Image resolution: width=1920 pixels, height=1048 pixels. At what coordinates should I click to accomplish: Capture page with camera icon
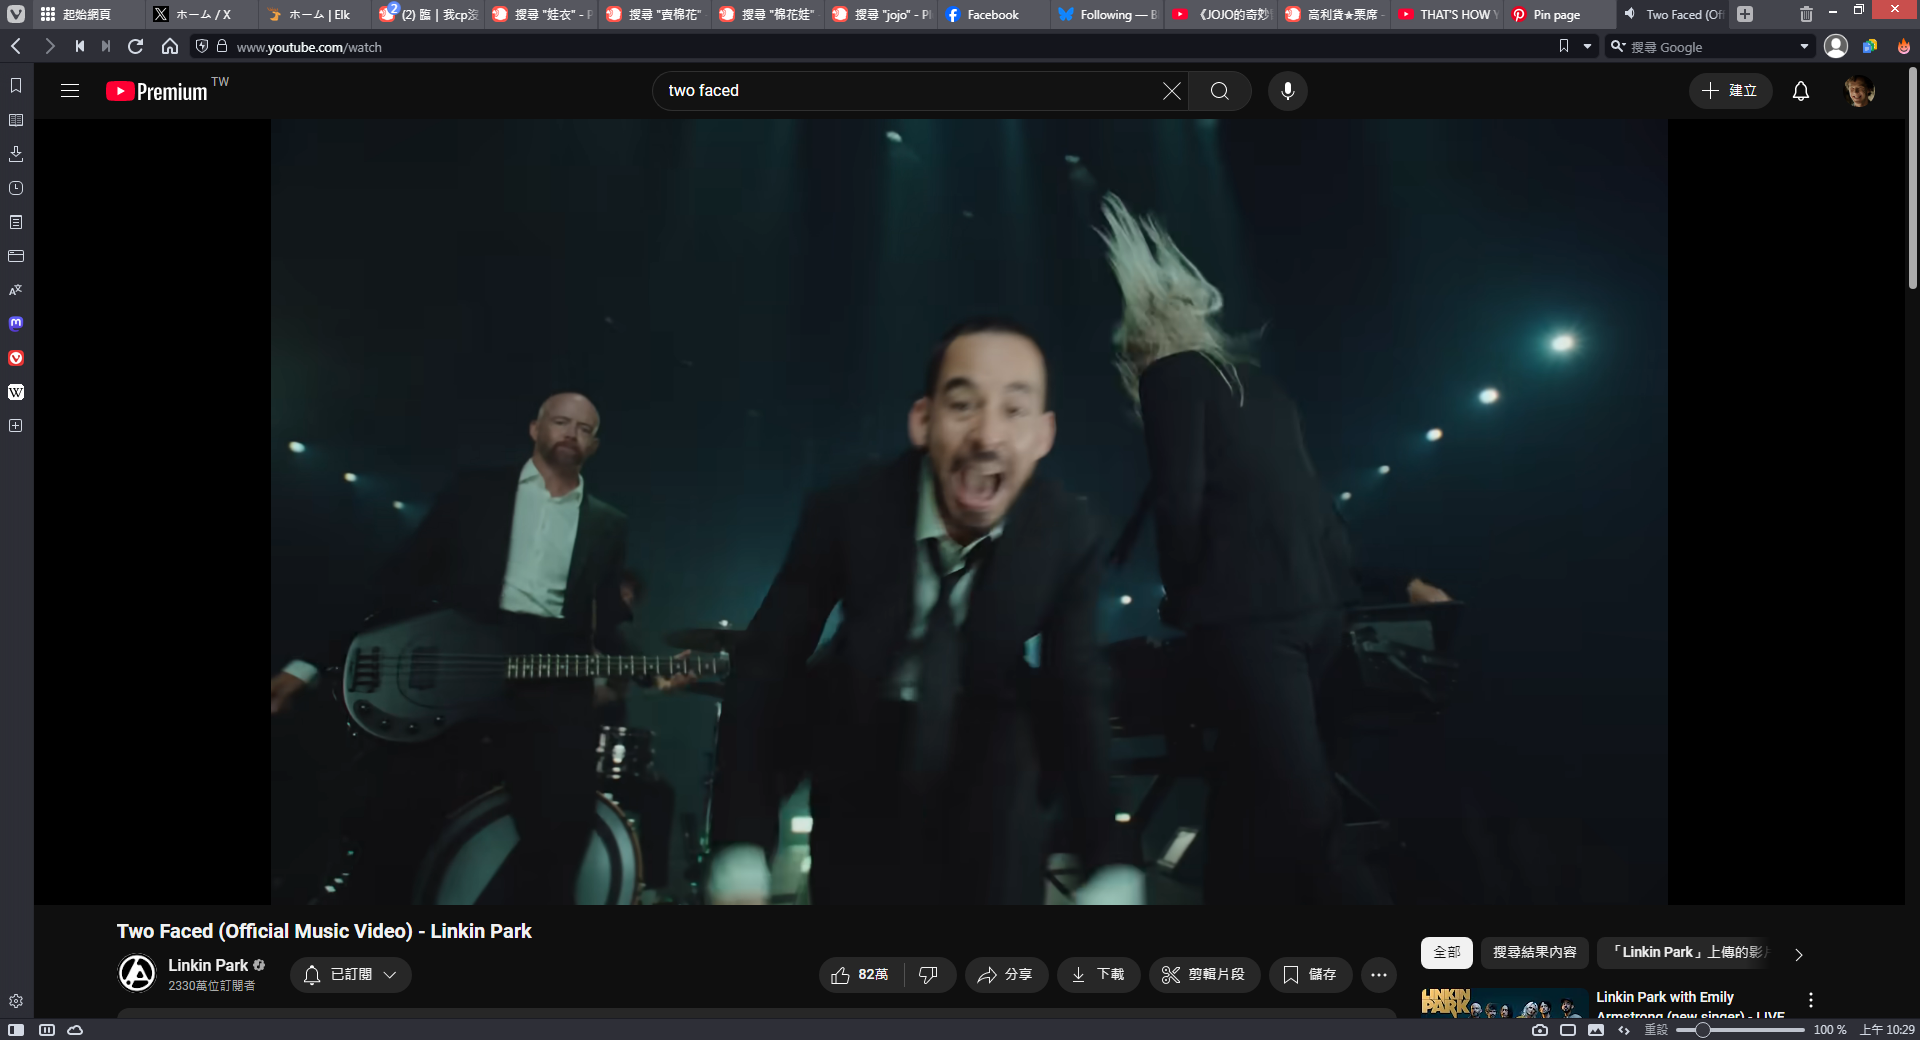1540,1030
